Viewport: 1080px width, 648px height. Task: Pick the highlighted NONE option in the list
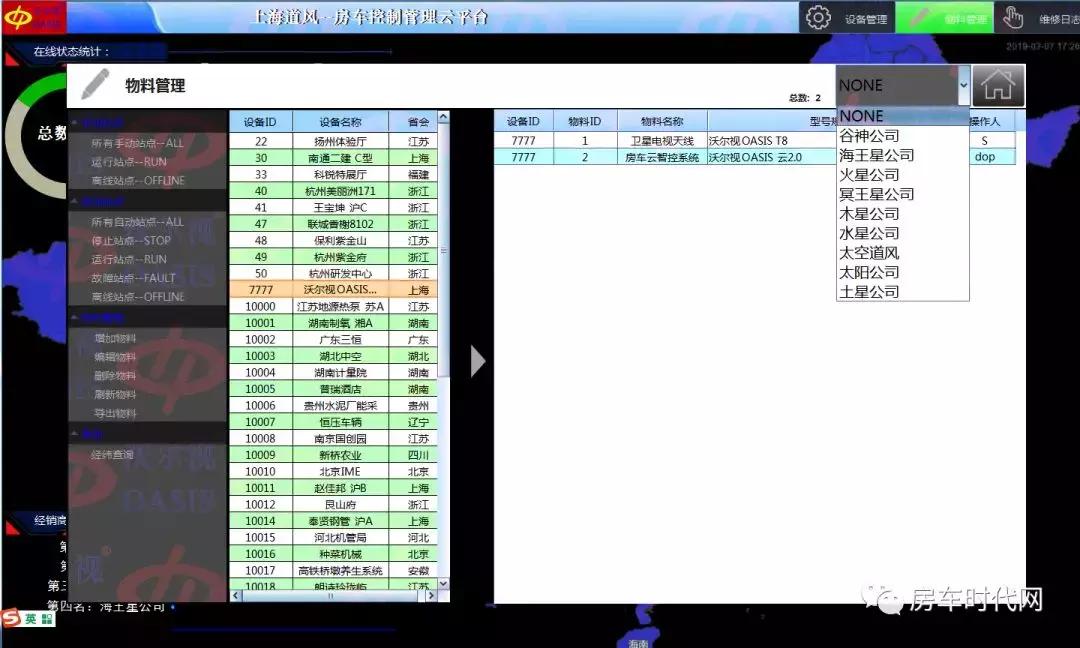tap(902, 116)
